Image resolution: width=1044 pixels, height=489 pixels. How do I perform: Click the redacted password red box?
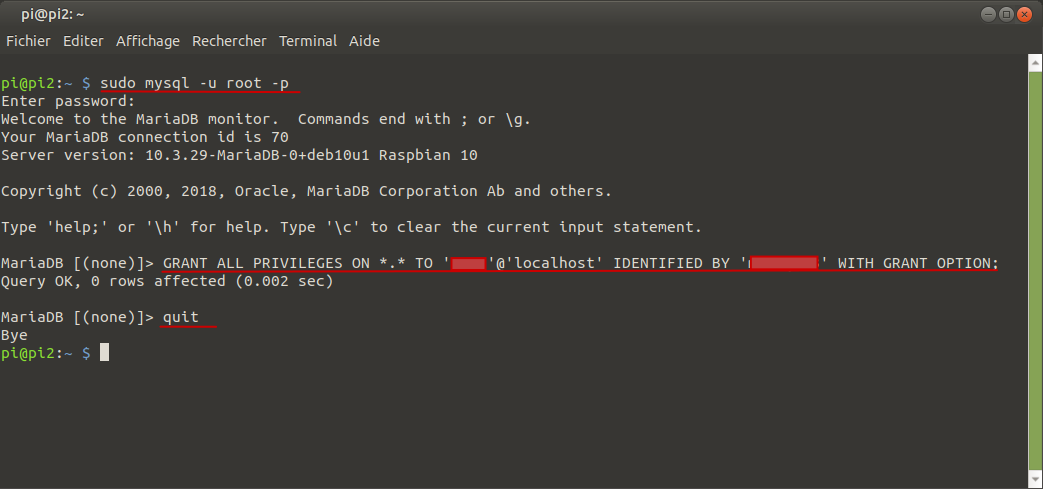(784, 262)
